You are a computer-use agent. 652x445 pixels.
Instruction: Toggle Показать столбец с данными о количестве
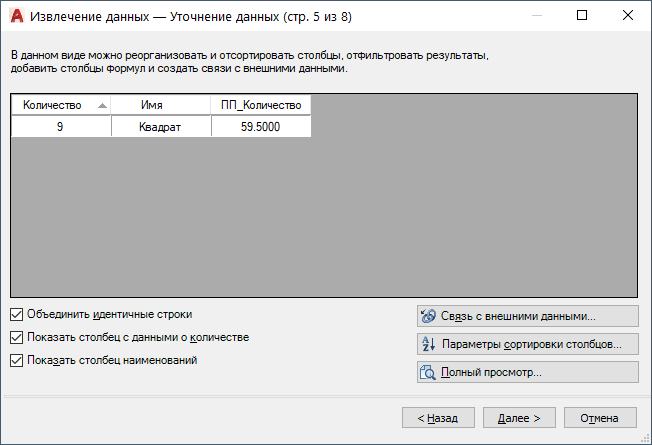[17, 337]
